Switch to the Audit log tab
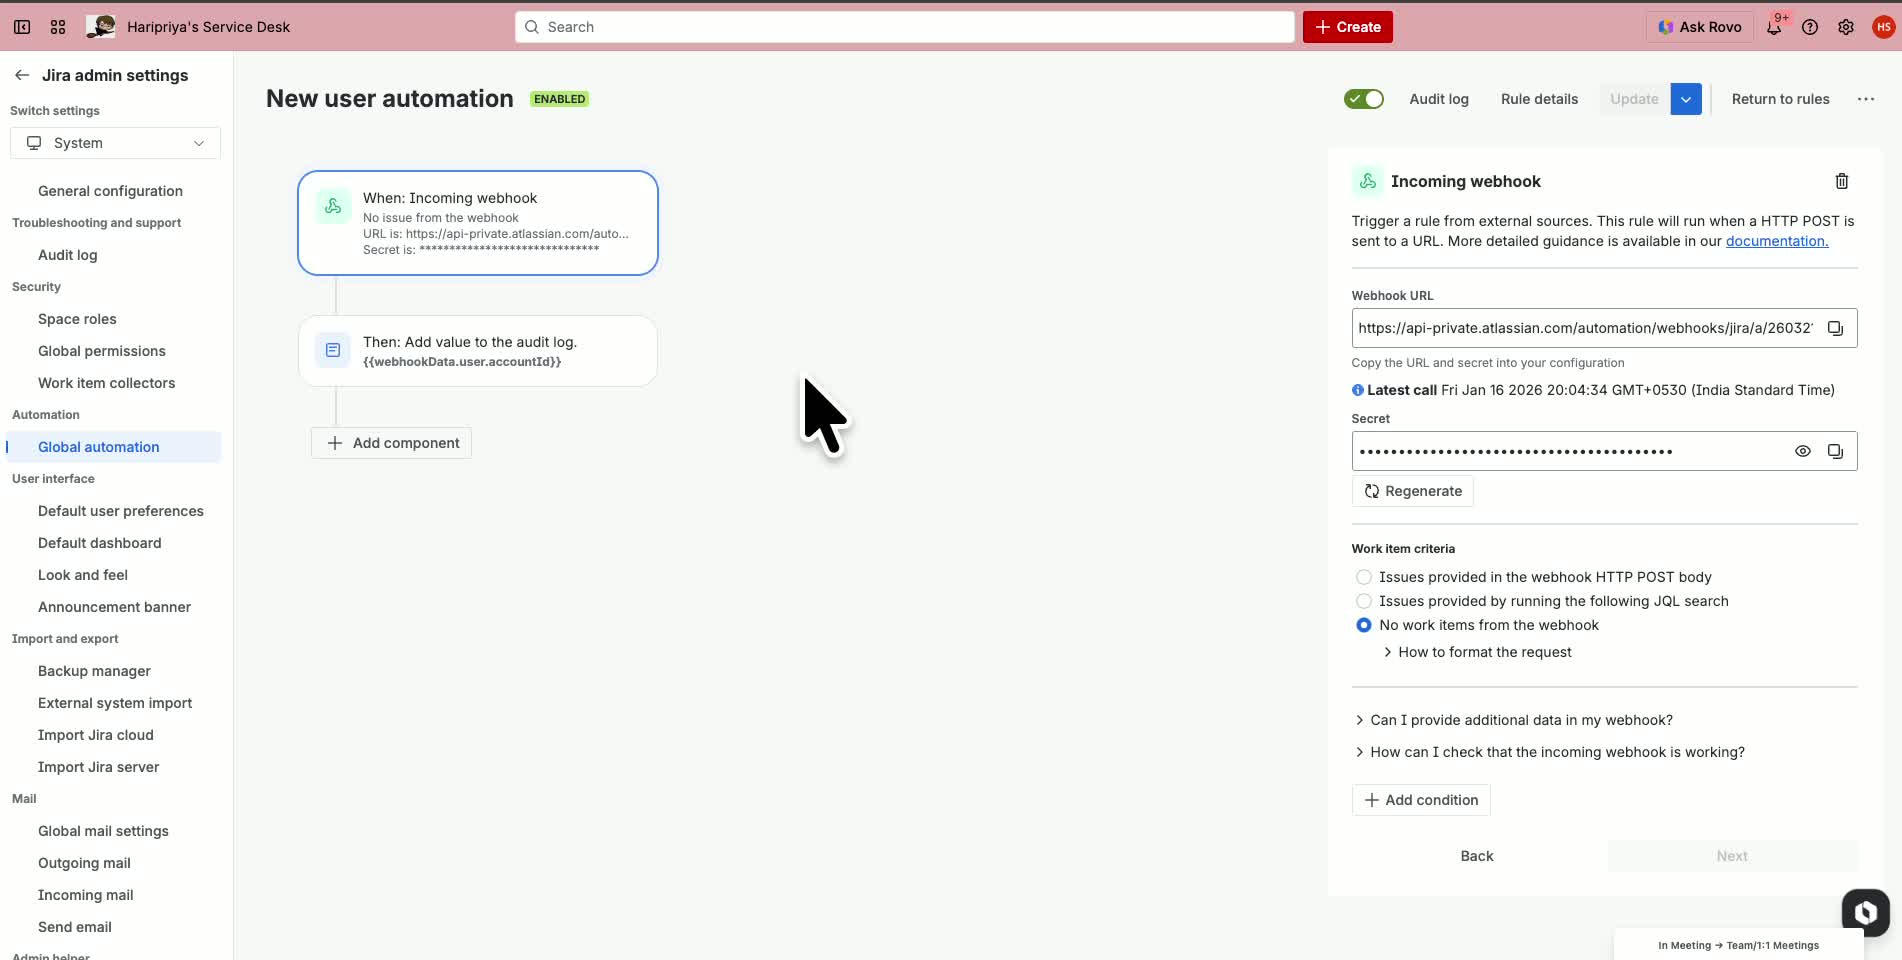The height and width of the screenshot is (960, 1902). click(1438, 99)
